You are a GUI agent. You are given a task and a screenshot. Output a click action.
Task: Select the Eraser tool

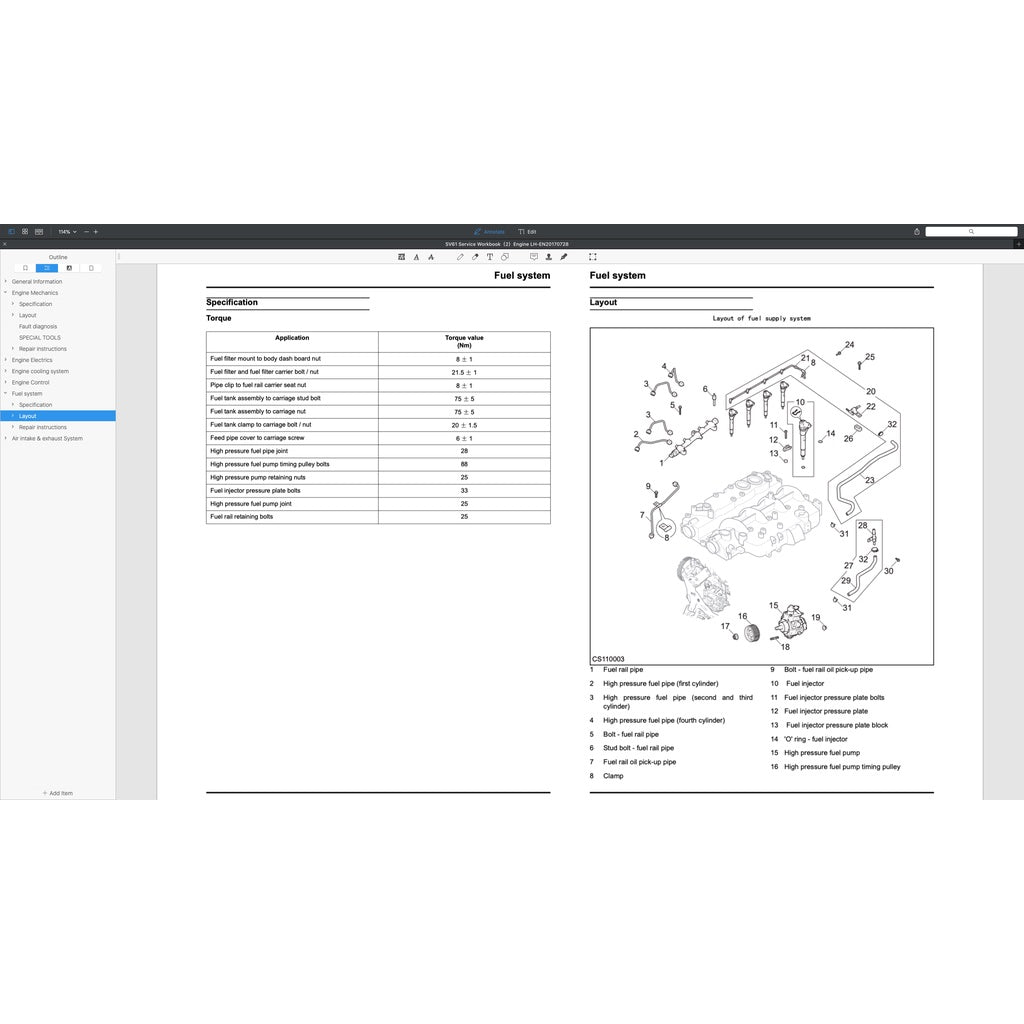(x=474, y=257)
